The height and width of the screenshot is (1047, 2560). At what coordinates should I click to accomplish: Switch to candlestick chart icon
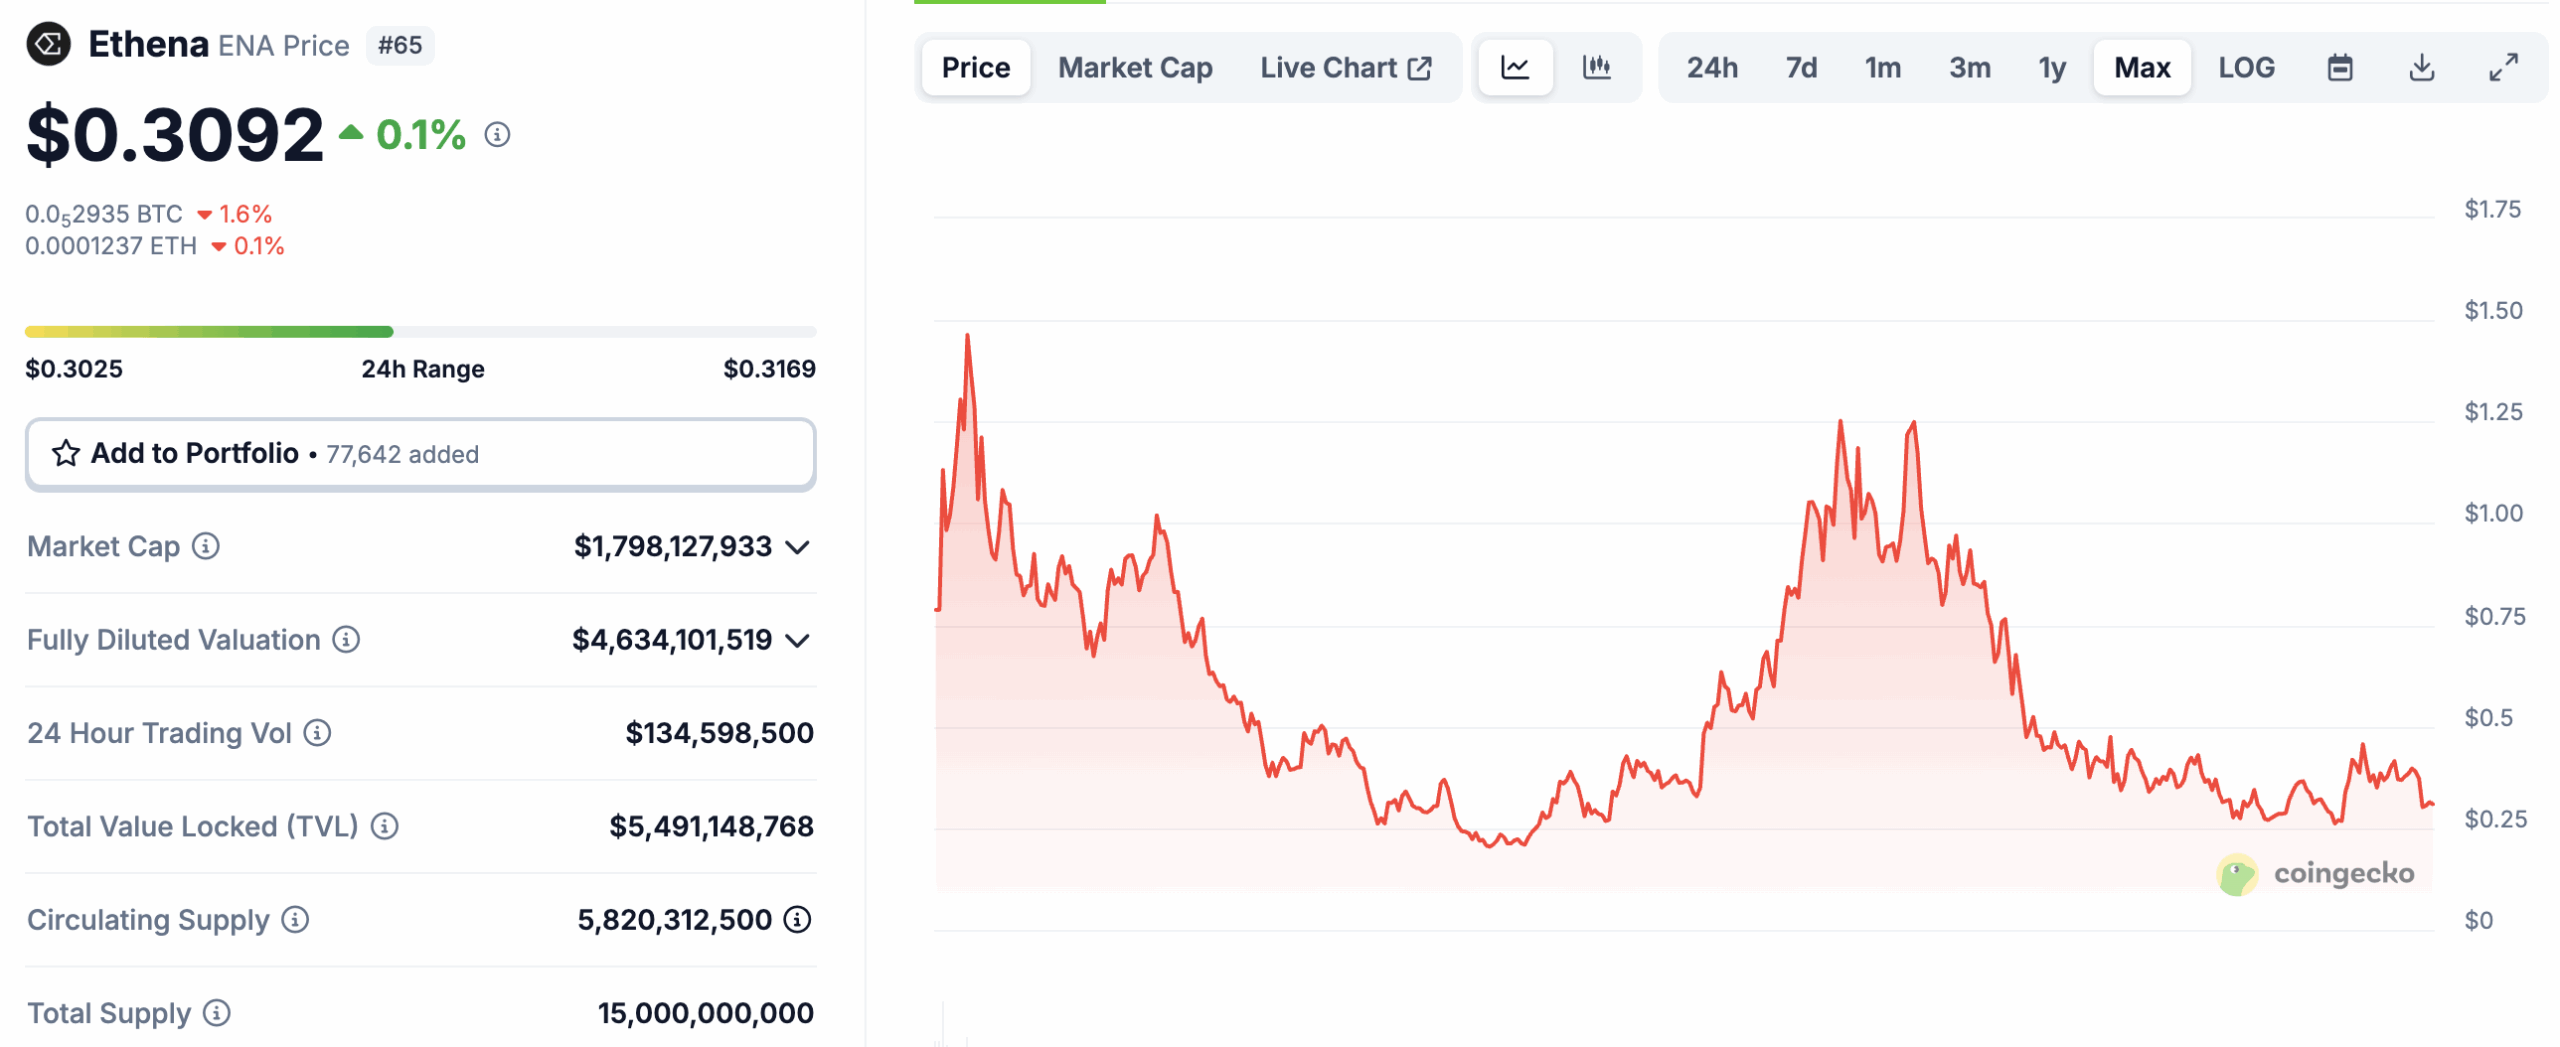tap(1596, 68)
